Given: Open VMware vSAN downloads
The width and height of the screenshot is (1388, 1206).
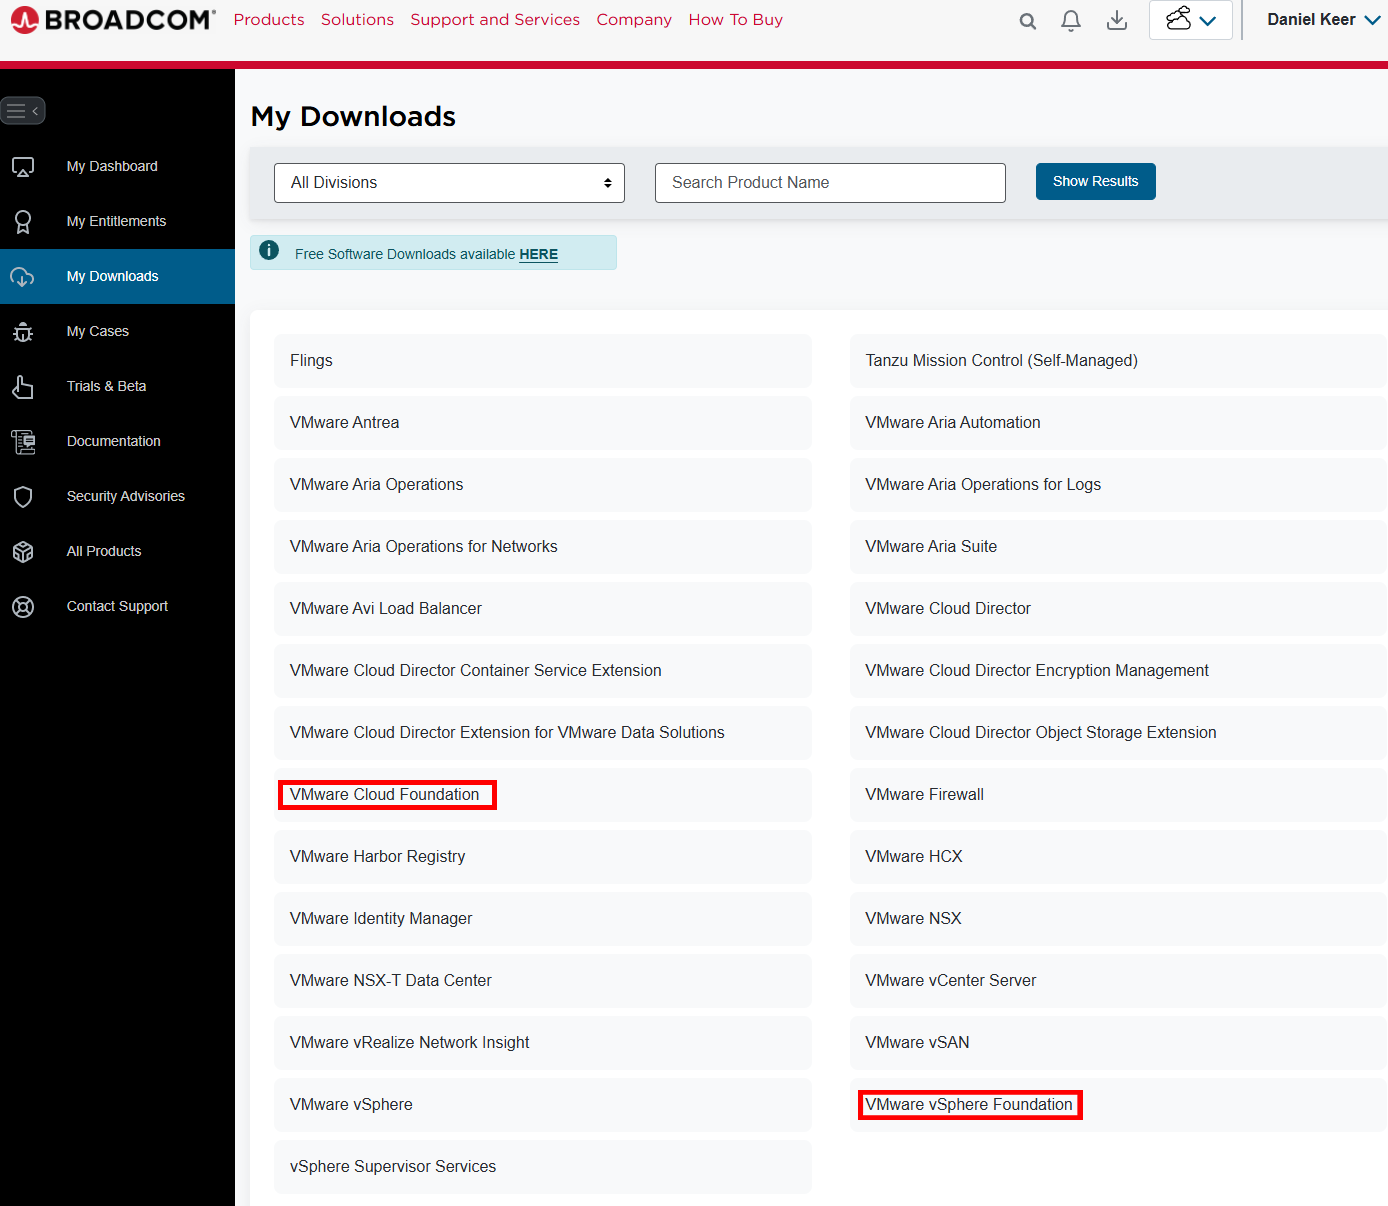Looking at the screenshot, I should pyautogui.click(x=1118, y=1043).
